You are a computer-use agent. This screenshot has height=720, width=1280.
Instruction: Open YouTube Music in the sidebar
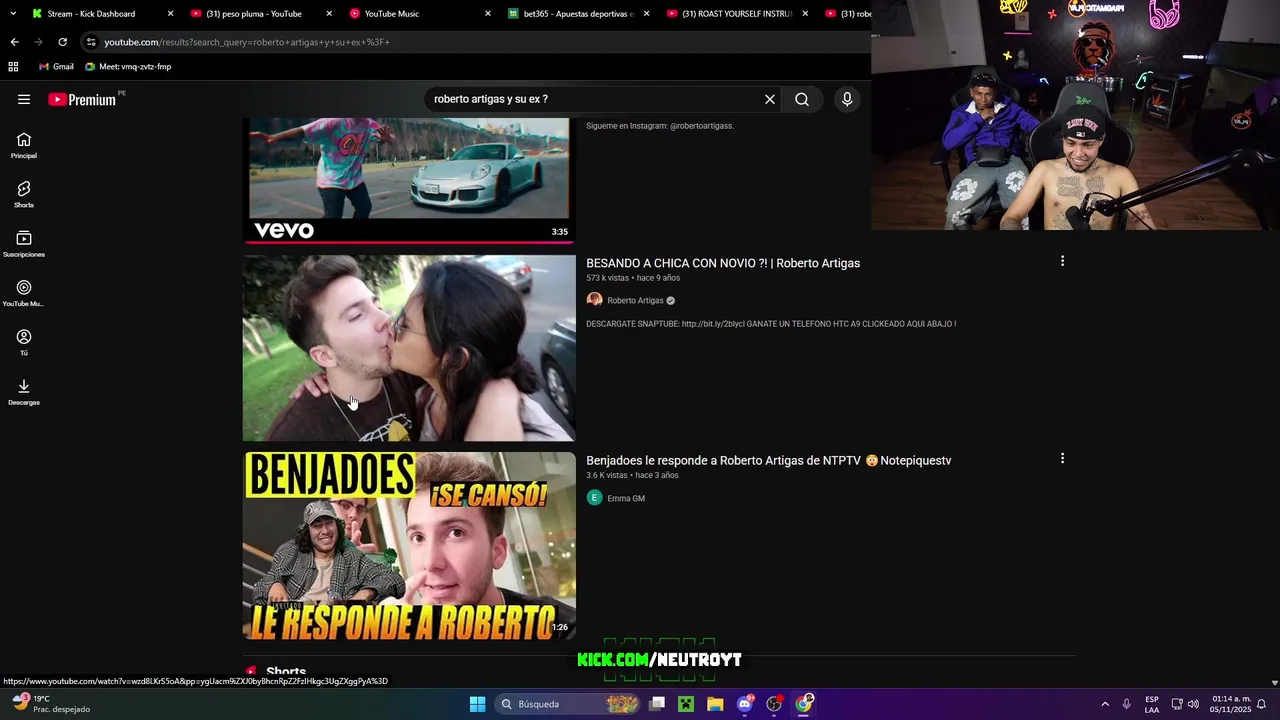(x=24, y=294)
